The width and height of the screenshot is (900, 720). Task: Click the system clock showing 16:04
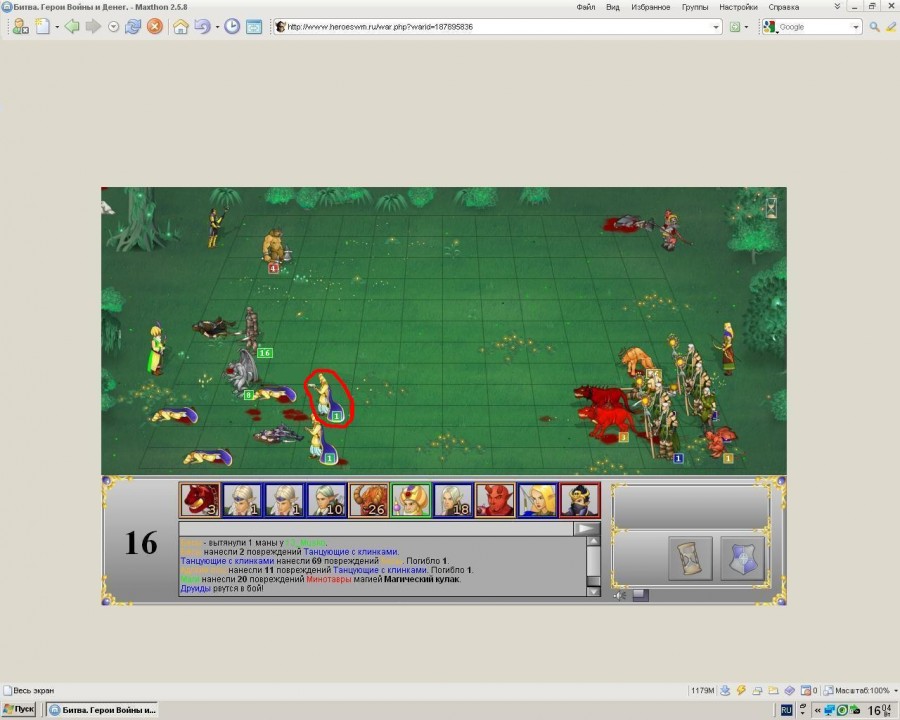pyautogui.click(x=879, y=710)
